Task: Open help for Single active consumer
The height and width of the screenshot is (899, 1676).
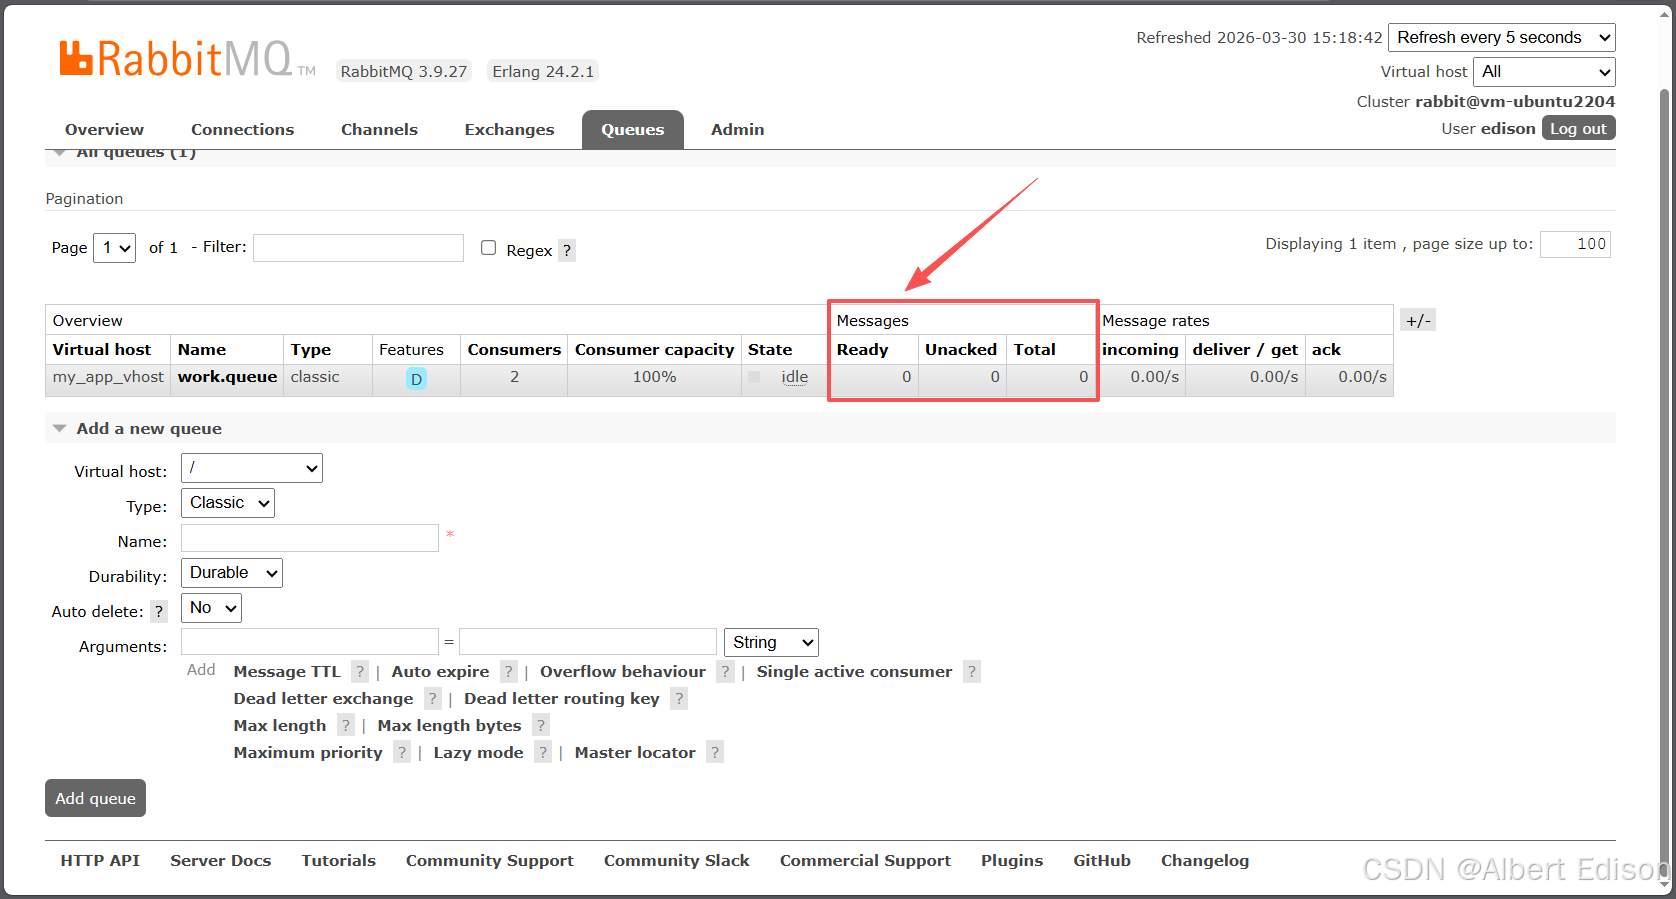Action: (x=971, y=672)
